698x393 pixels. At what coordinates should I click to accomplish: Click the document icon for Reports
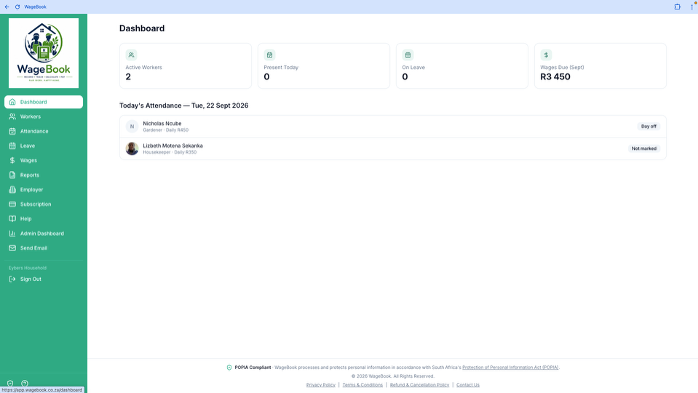(x=12, y=175)
